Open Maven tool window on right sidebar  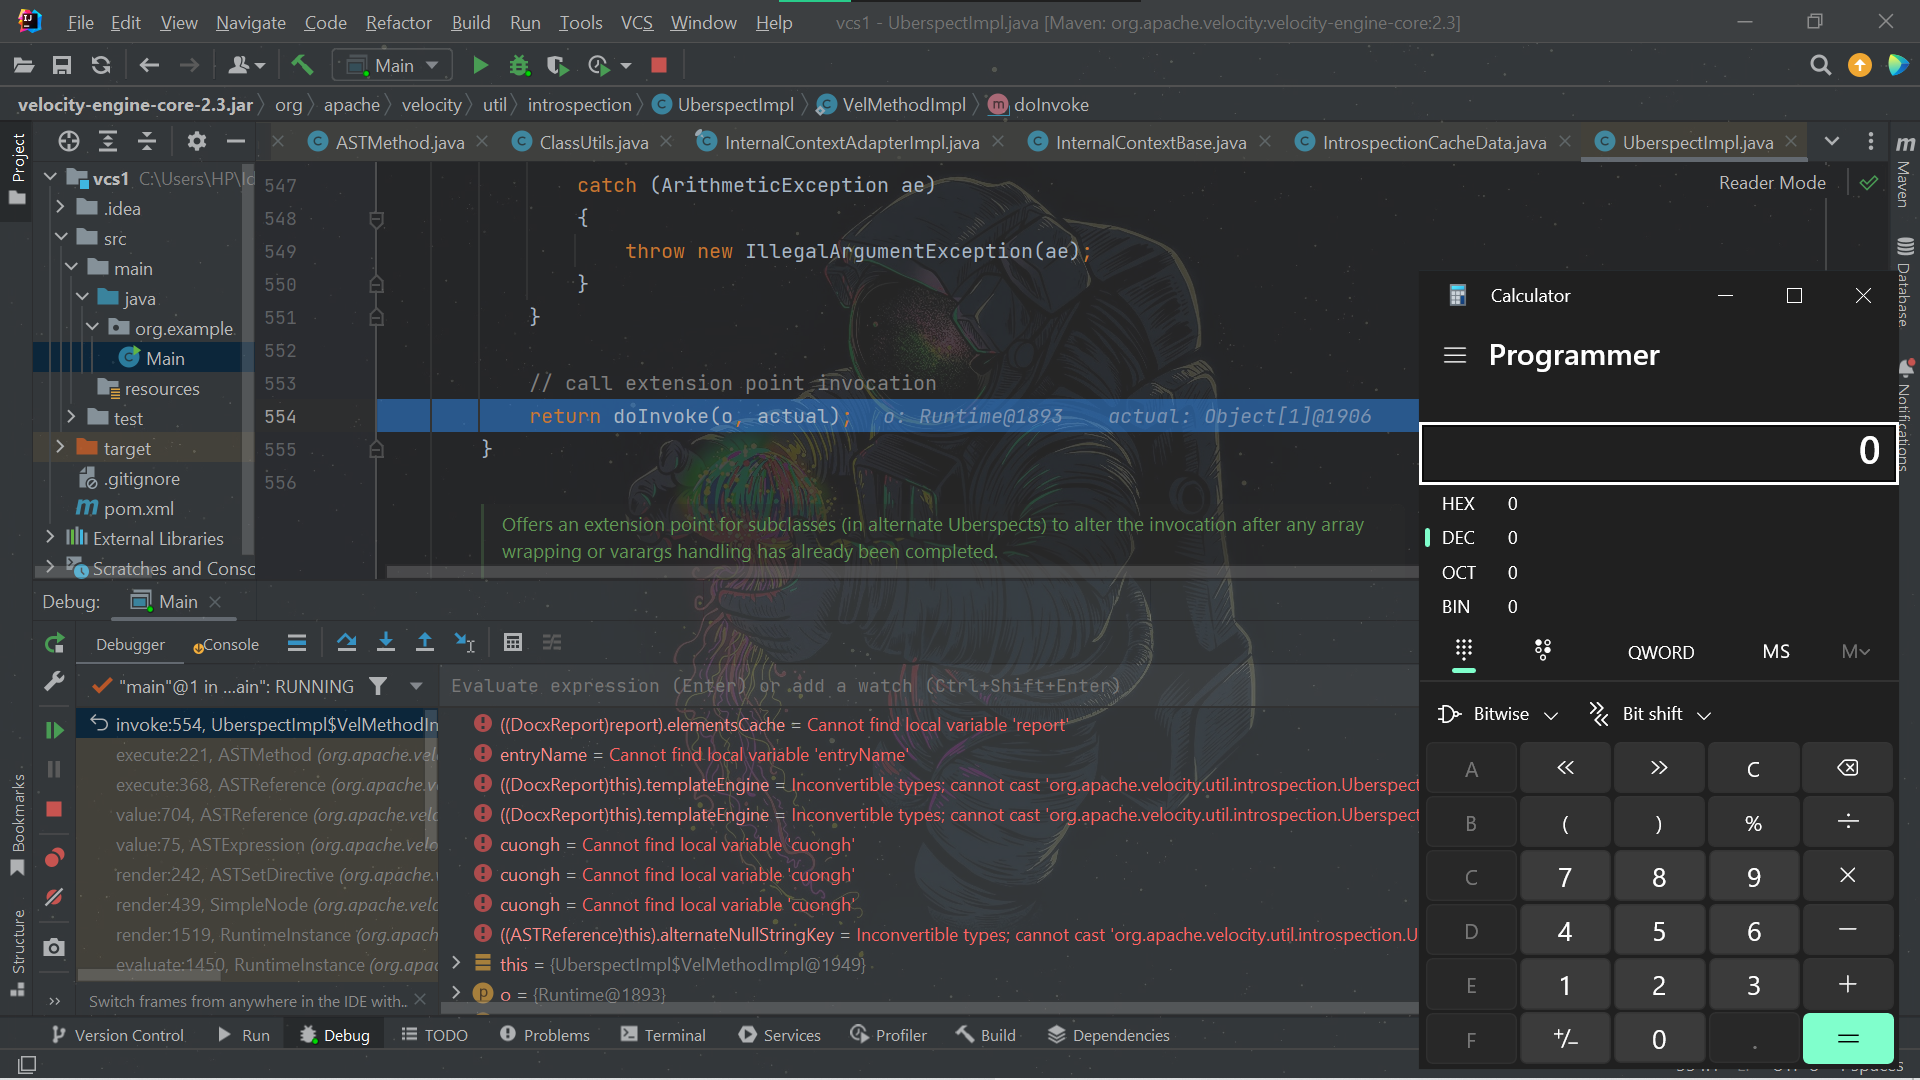1904,172
